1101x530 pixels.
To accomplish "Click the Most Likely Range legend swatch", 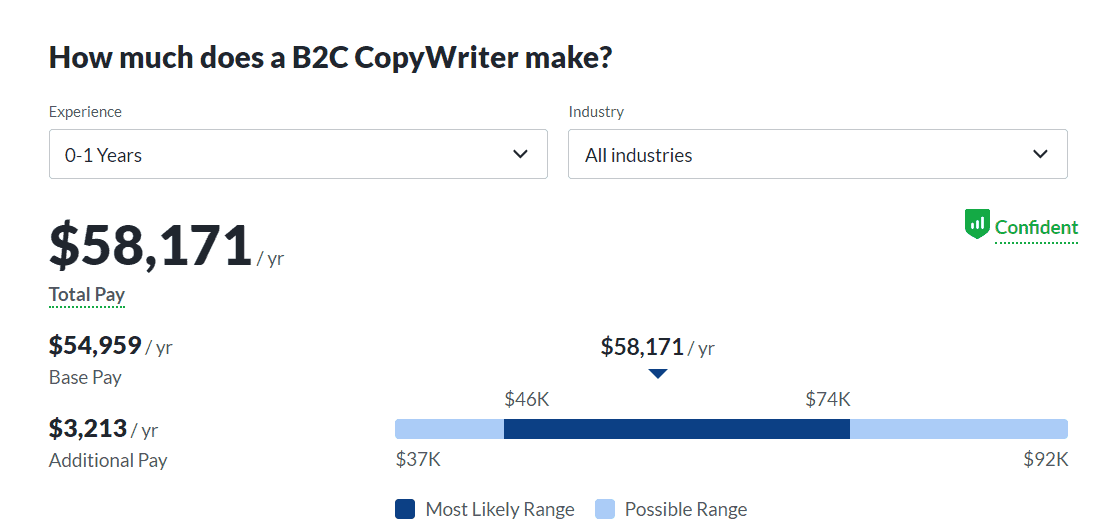I will [x=405, y=509].
